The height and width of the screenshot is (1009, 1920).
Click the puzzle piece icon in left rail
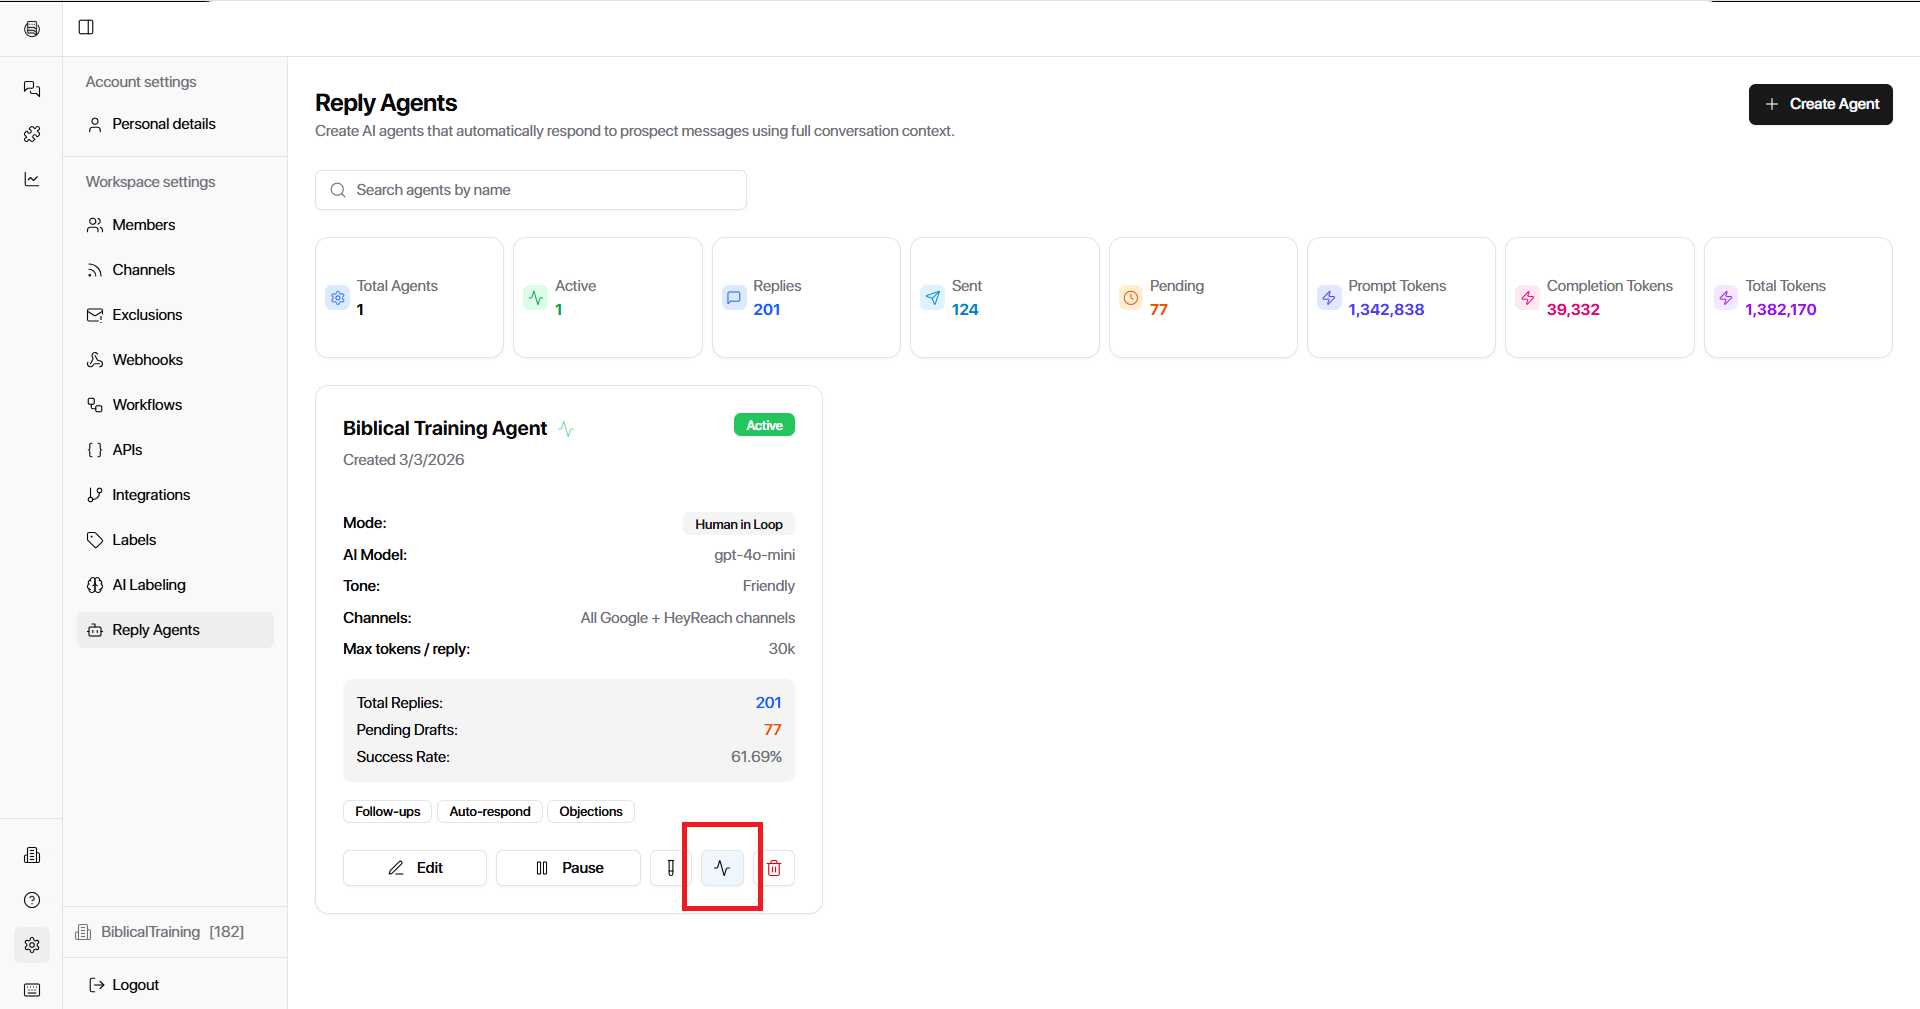[32, 134]
